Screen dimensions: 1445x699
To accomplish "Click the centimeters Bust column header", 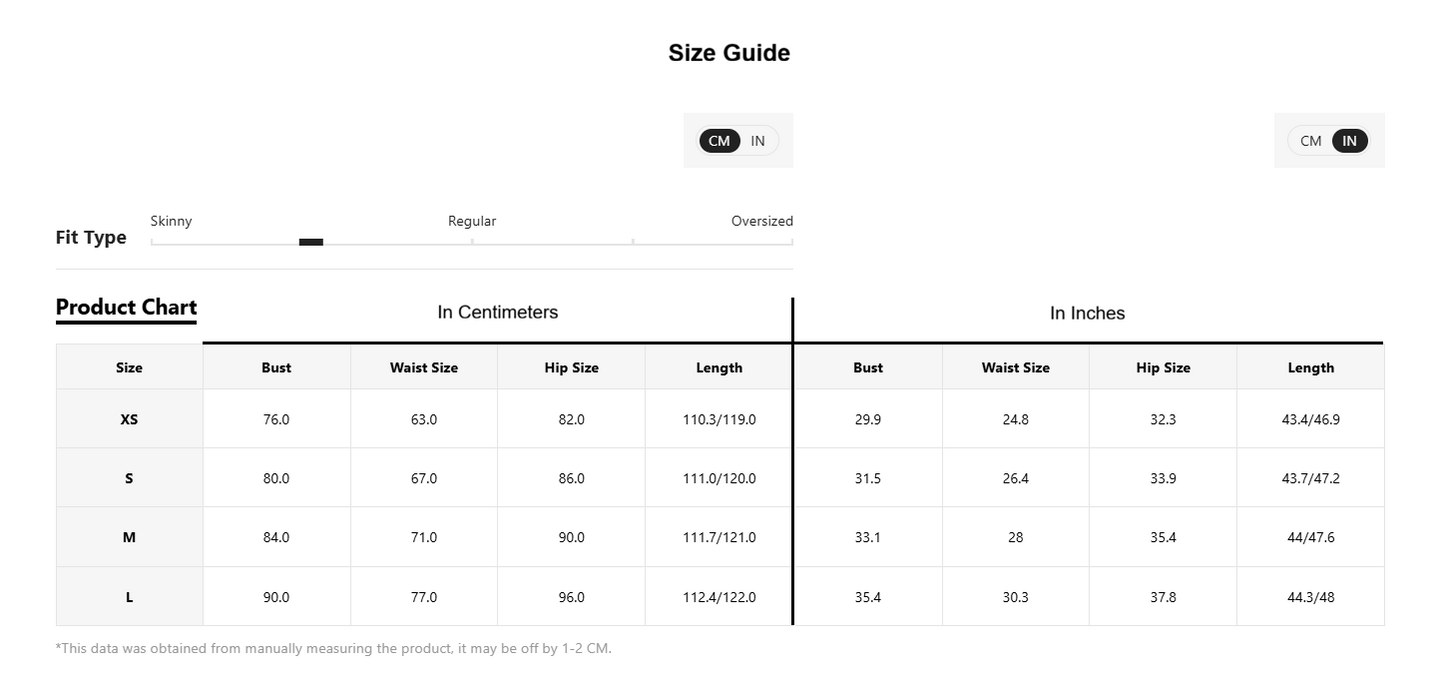I will (277, 367).
